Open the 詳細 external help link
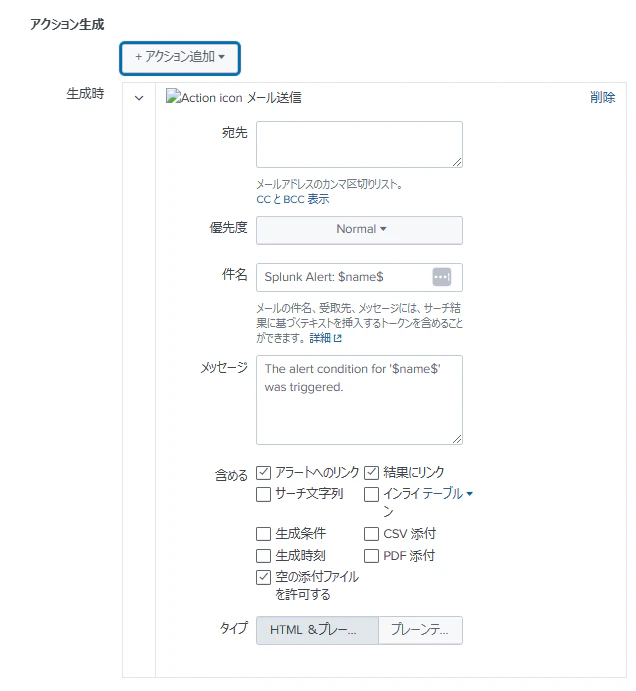636x691 pixels. tap(325, 338)
